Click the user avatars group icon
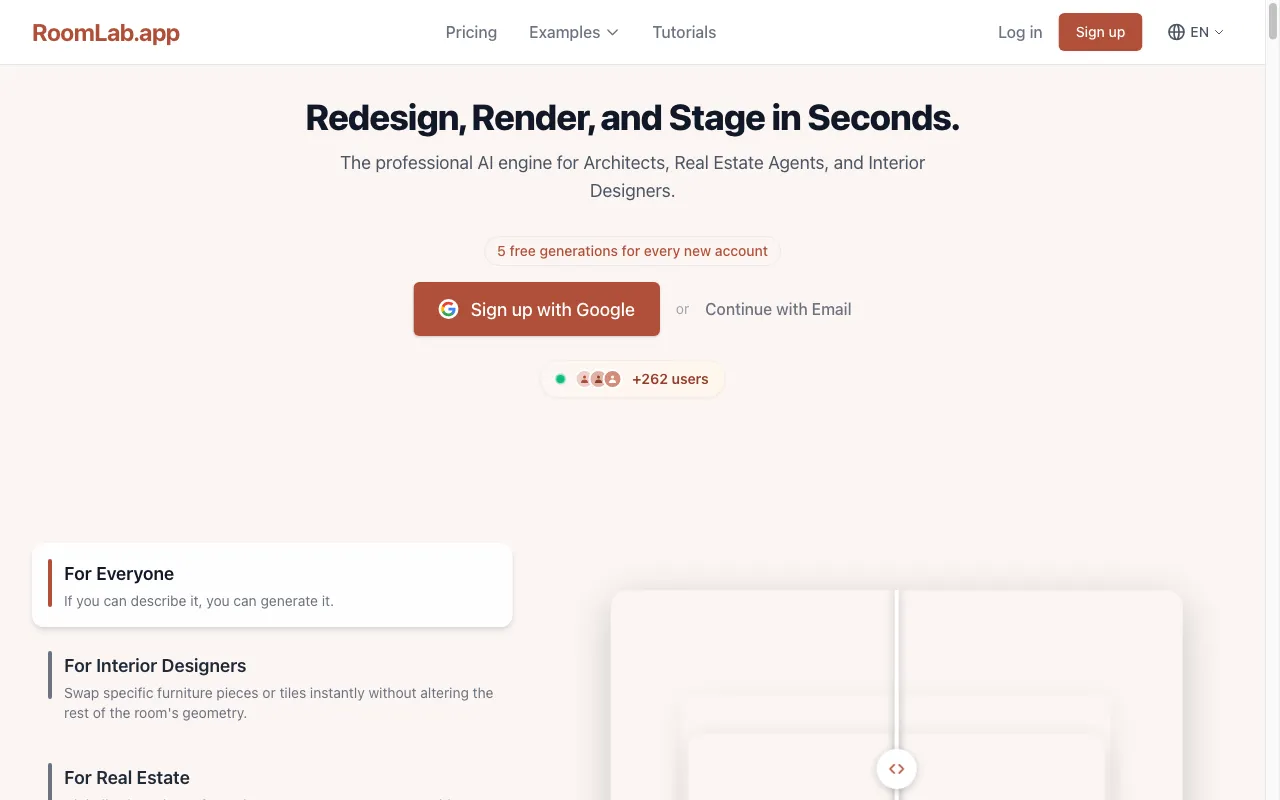This screenshot has width=1280, height=800. (x=598, y=379)
